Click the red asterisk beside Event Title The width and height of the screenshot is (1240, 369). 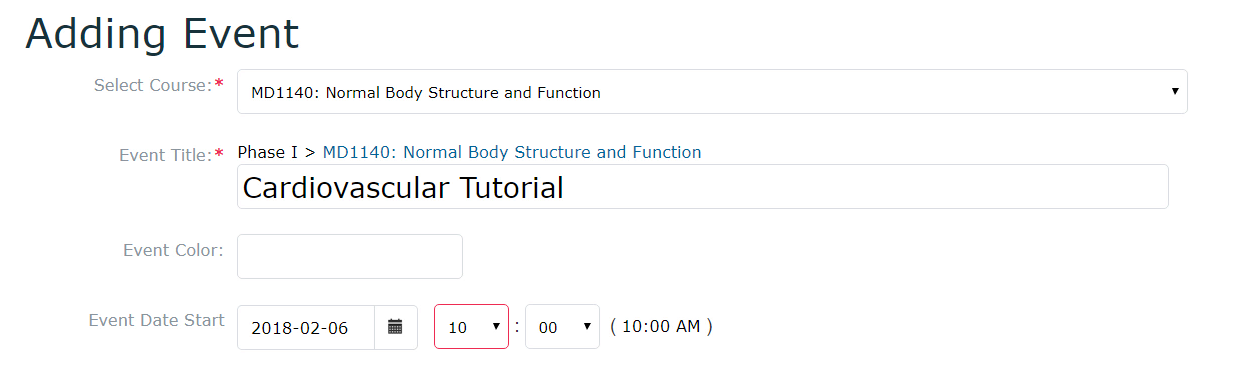pos(219,154)
